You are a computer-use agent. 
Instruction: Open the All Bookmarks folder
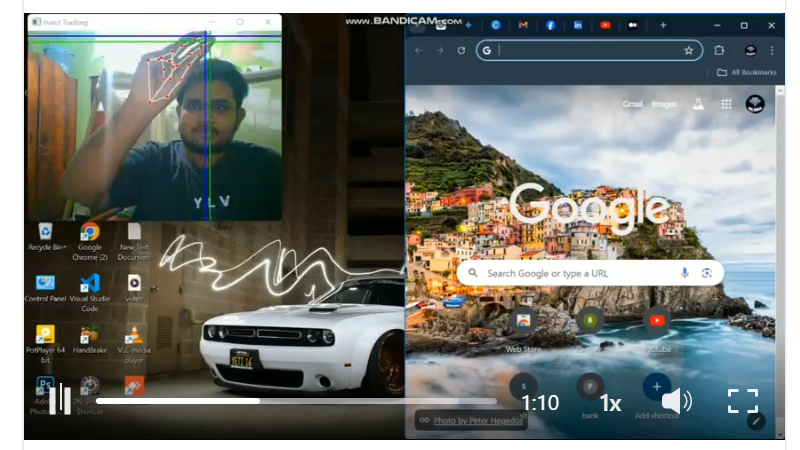tap(747, 72)
